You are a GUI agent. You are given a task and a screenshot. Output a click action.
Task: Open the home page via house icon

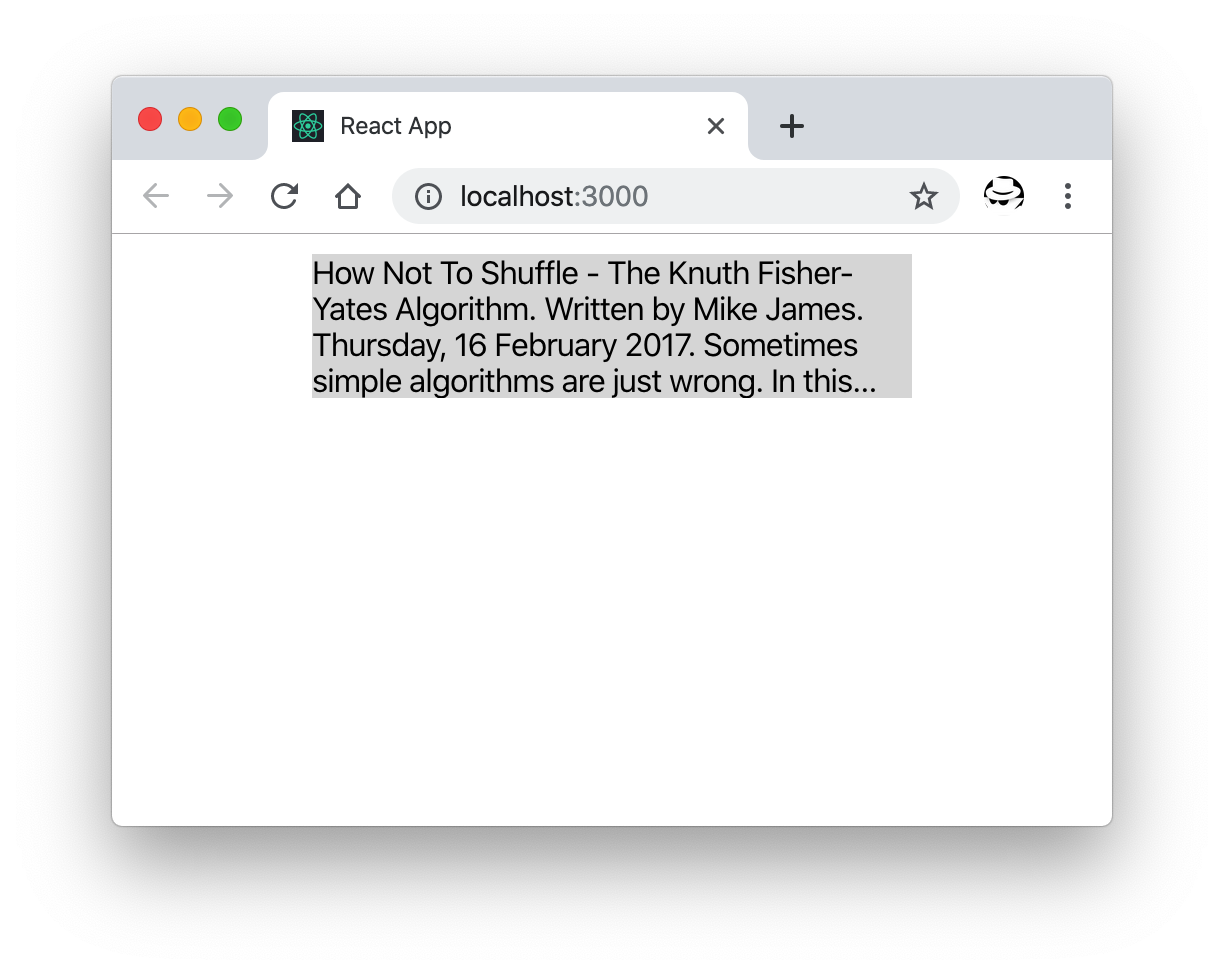(348, 196)
